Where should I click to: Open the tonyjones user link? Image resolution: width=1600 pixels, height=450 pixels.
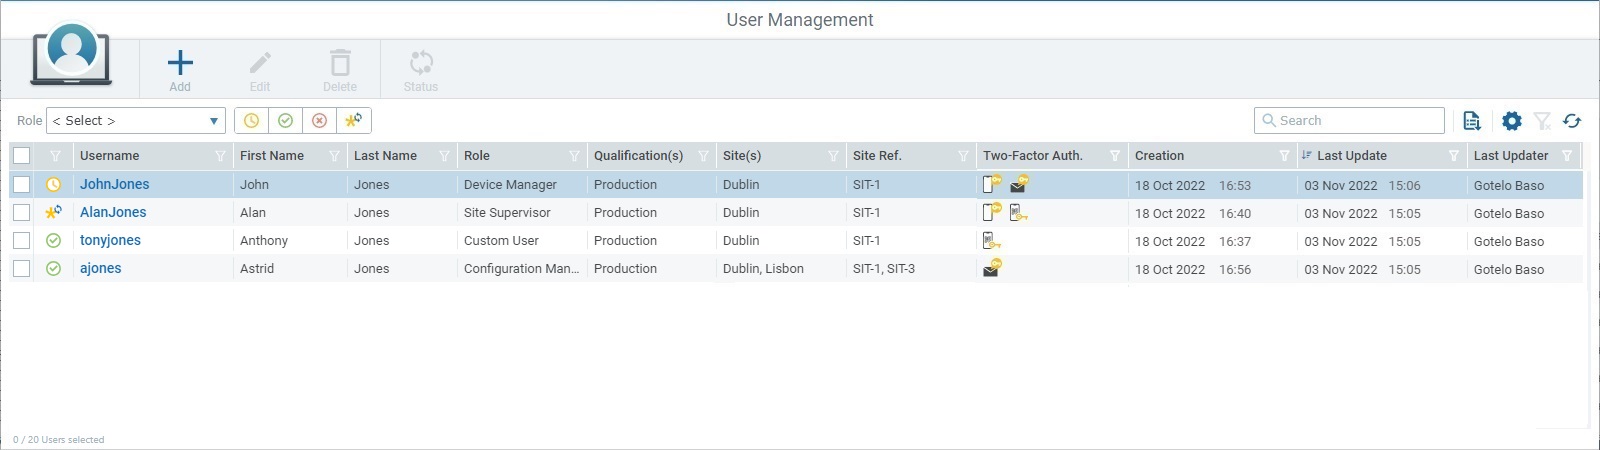[x=110, y=240]
